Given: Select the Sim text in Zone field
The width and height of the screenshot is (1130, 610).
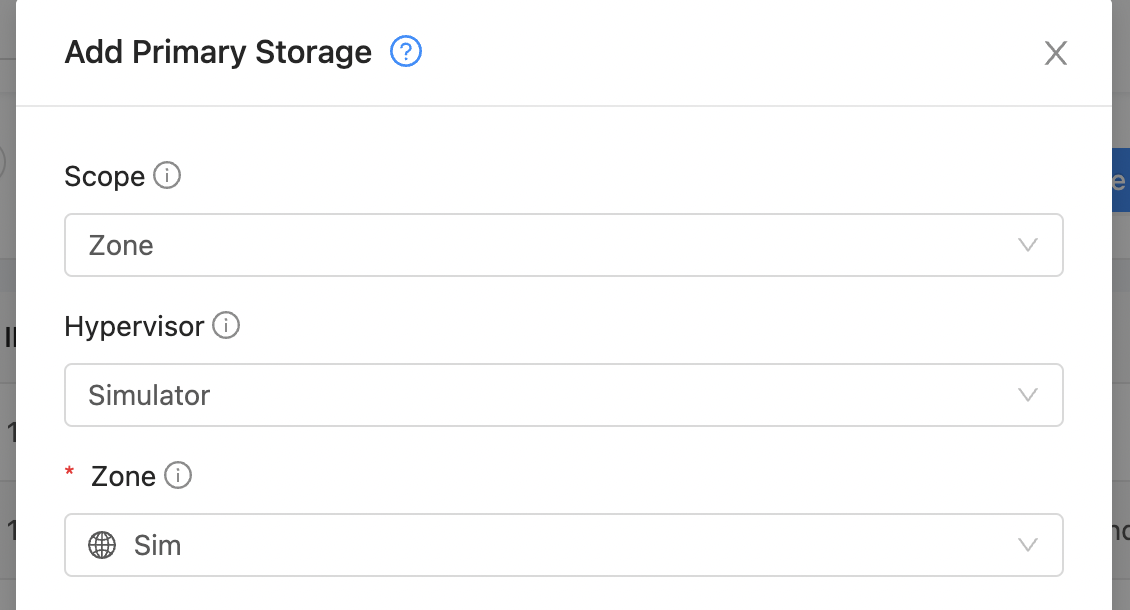Looking at the screenshot, I should tap(157, 545).
